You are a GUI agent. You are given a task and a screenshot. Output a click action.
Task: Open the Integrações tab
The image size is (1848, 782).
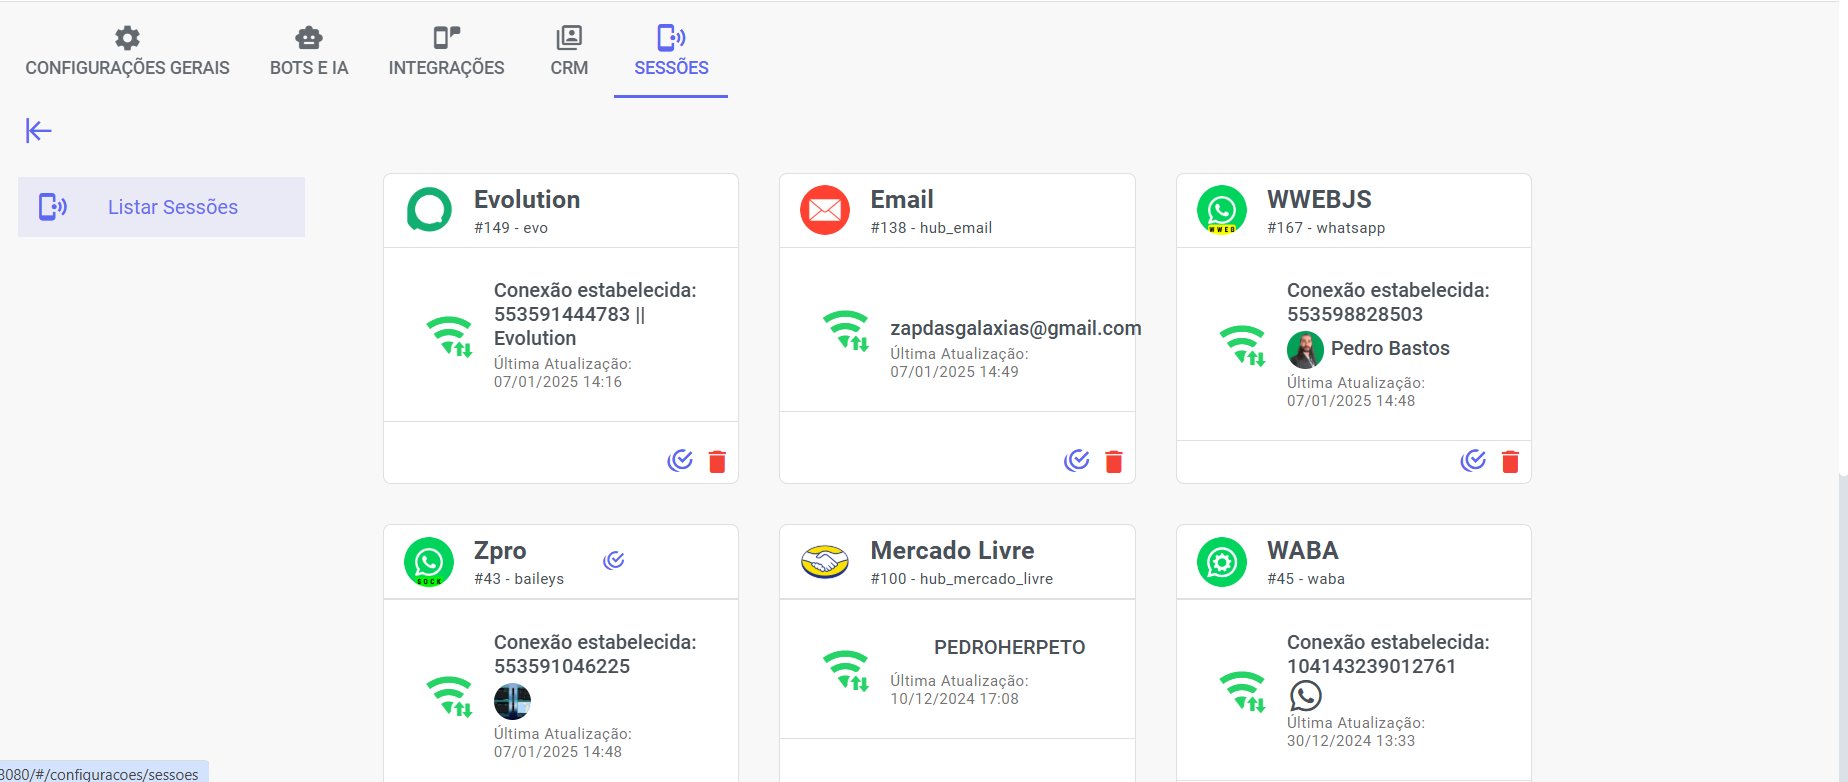[446, 51]
